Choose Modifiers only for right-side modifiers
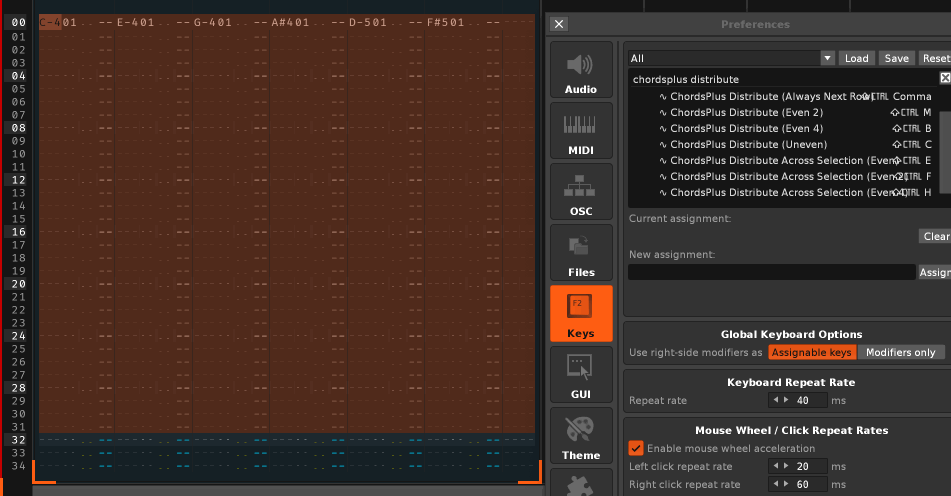 coord(900,352)
